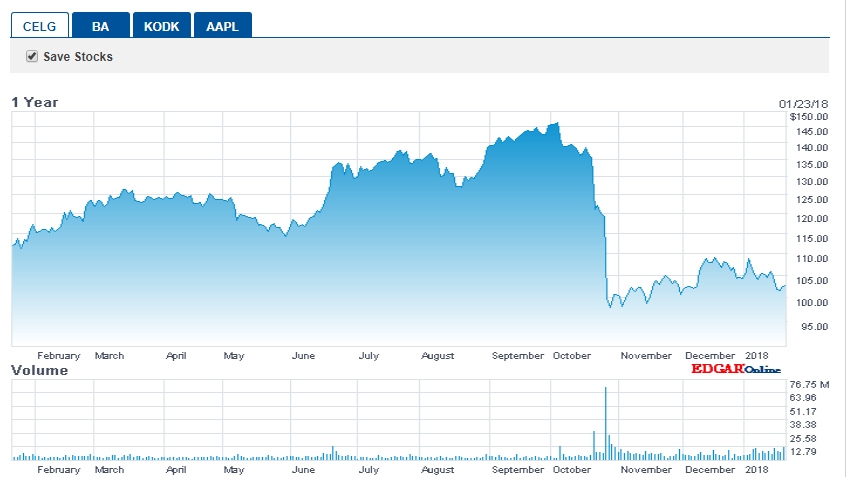Click the 100.00 price axis label
Screen dimensions: 852x477
pos(812,303)
